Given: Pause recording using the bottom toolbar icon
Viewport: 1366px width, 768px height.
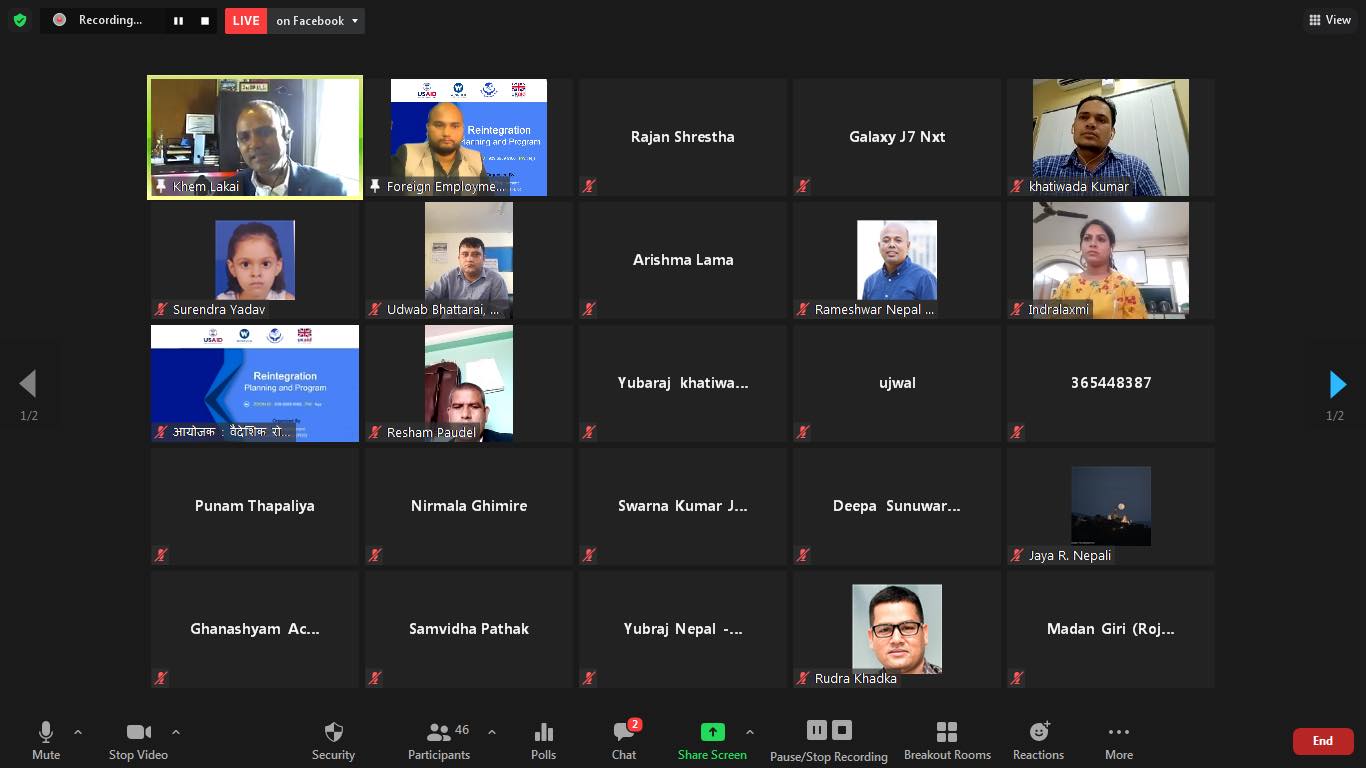Looking at the screenshot, I should [816, 730].
